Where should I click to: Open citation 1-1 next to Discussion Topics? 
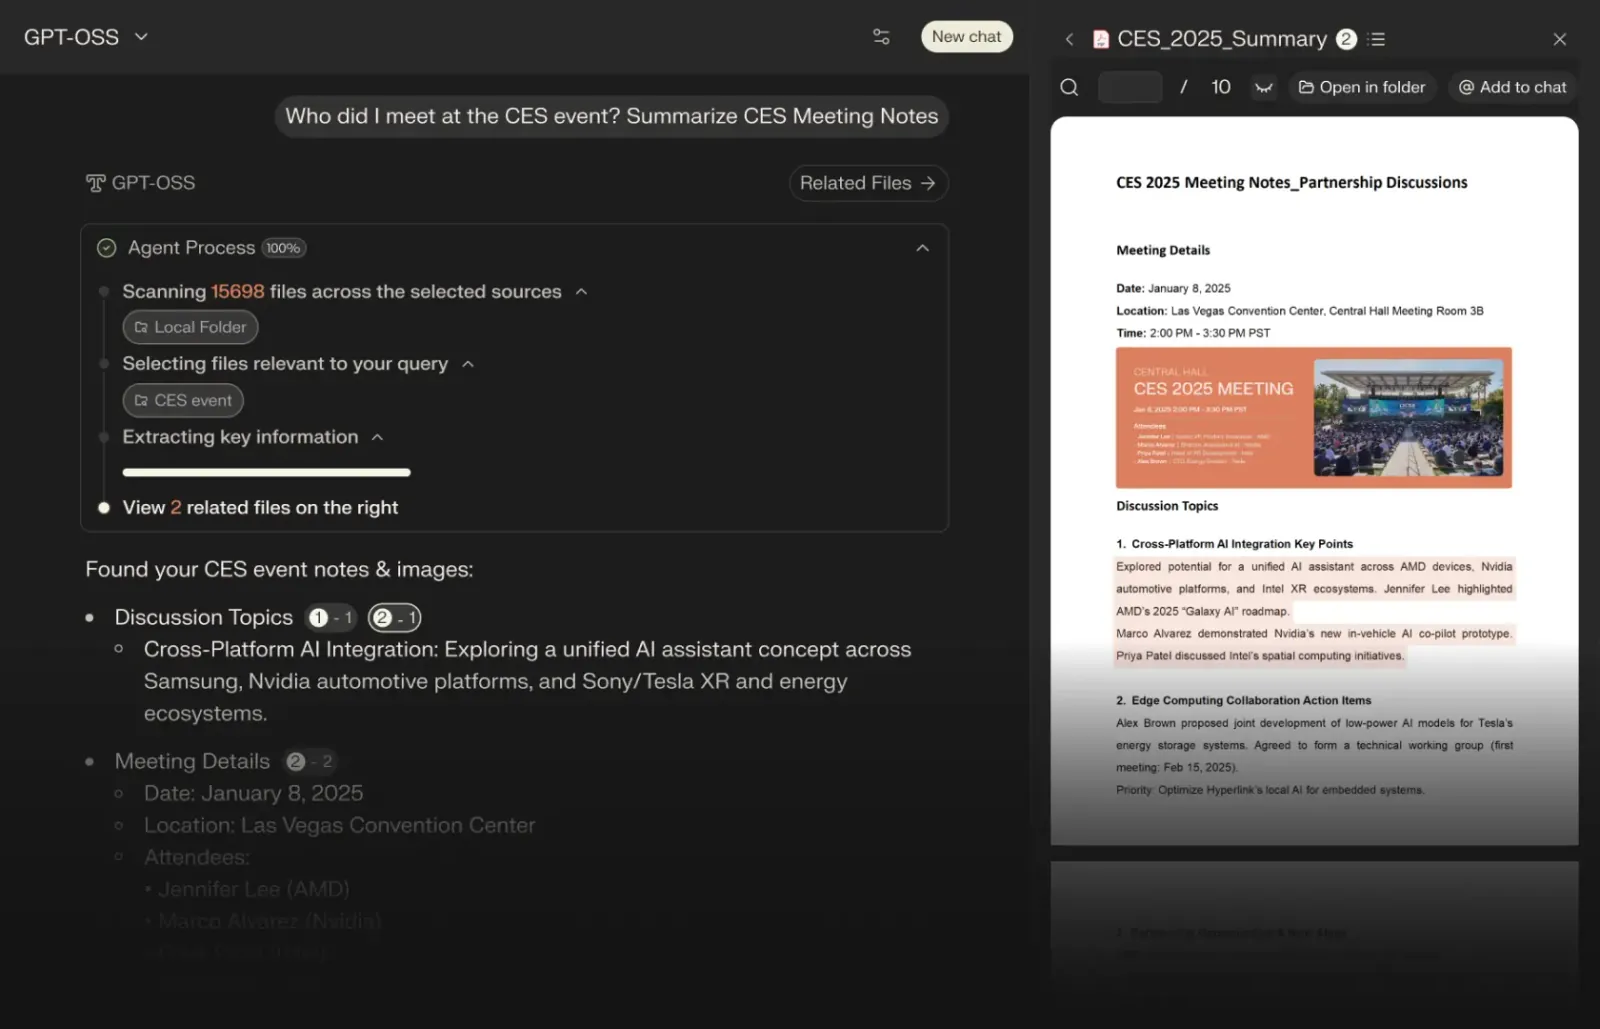[331, 618]
